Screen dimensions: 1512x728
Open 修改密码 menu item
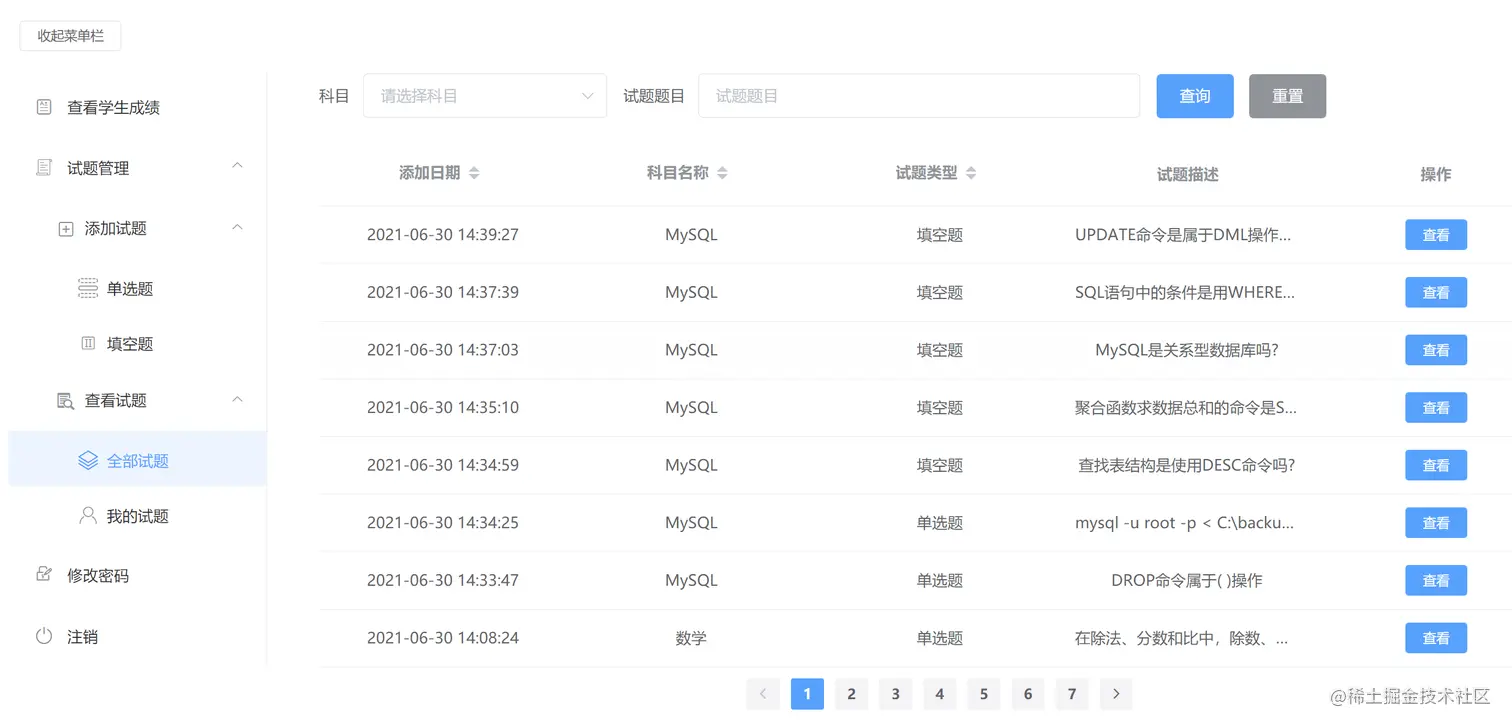(x=137, y=575)
